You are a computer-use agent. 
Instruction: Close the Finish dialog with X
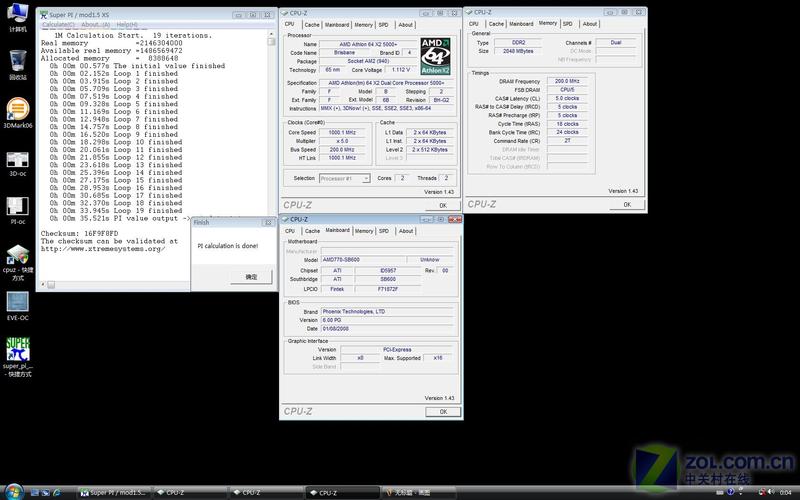click(x=268, y=223)
